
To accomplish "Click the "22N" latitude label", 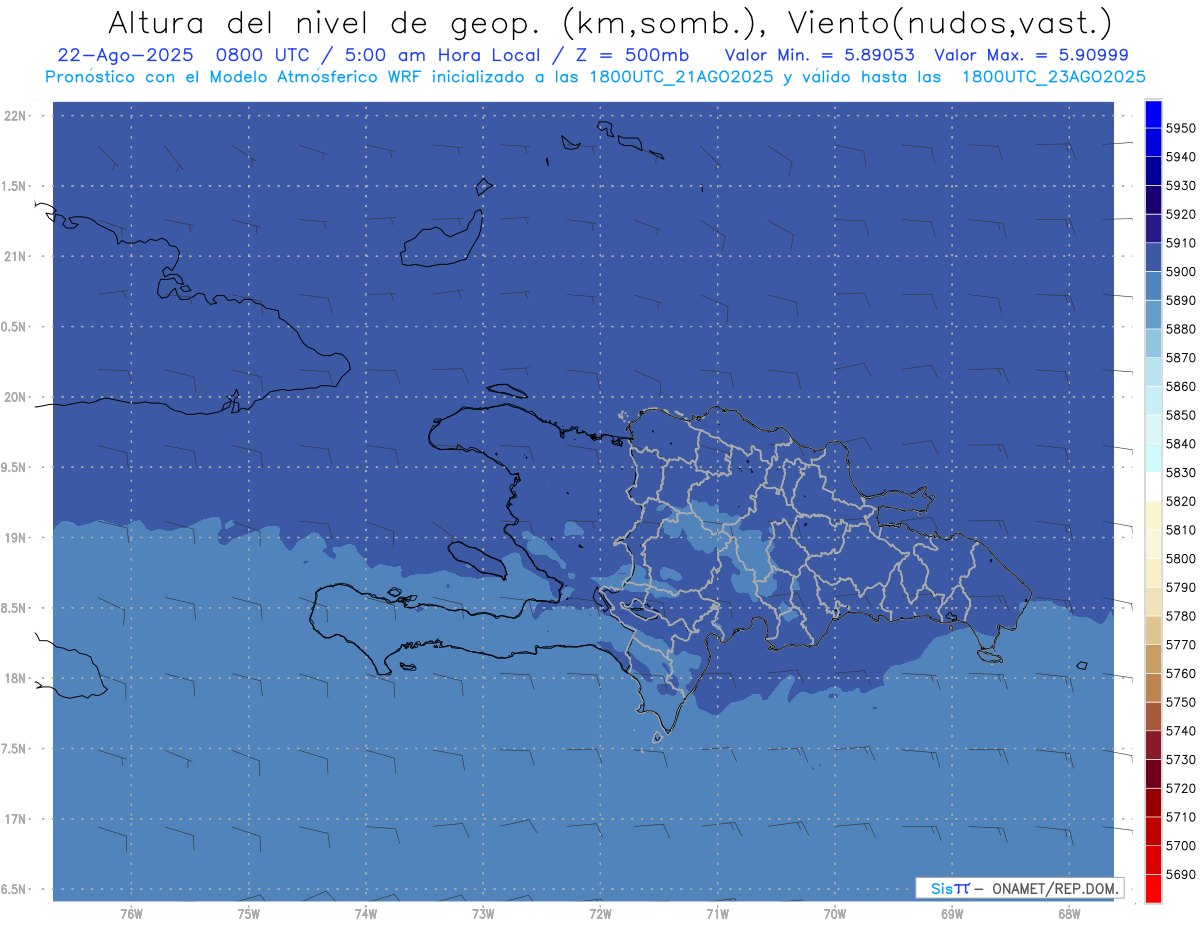I will pyautogui.click(x=17, y=115).
